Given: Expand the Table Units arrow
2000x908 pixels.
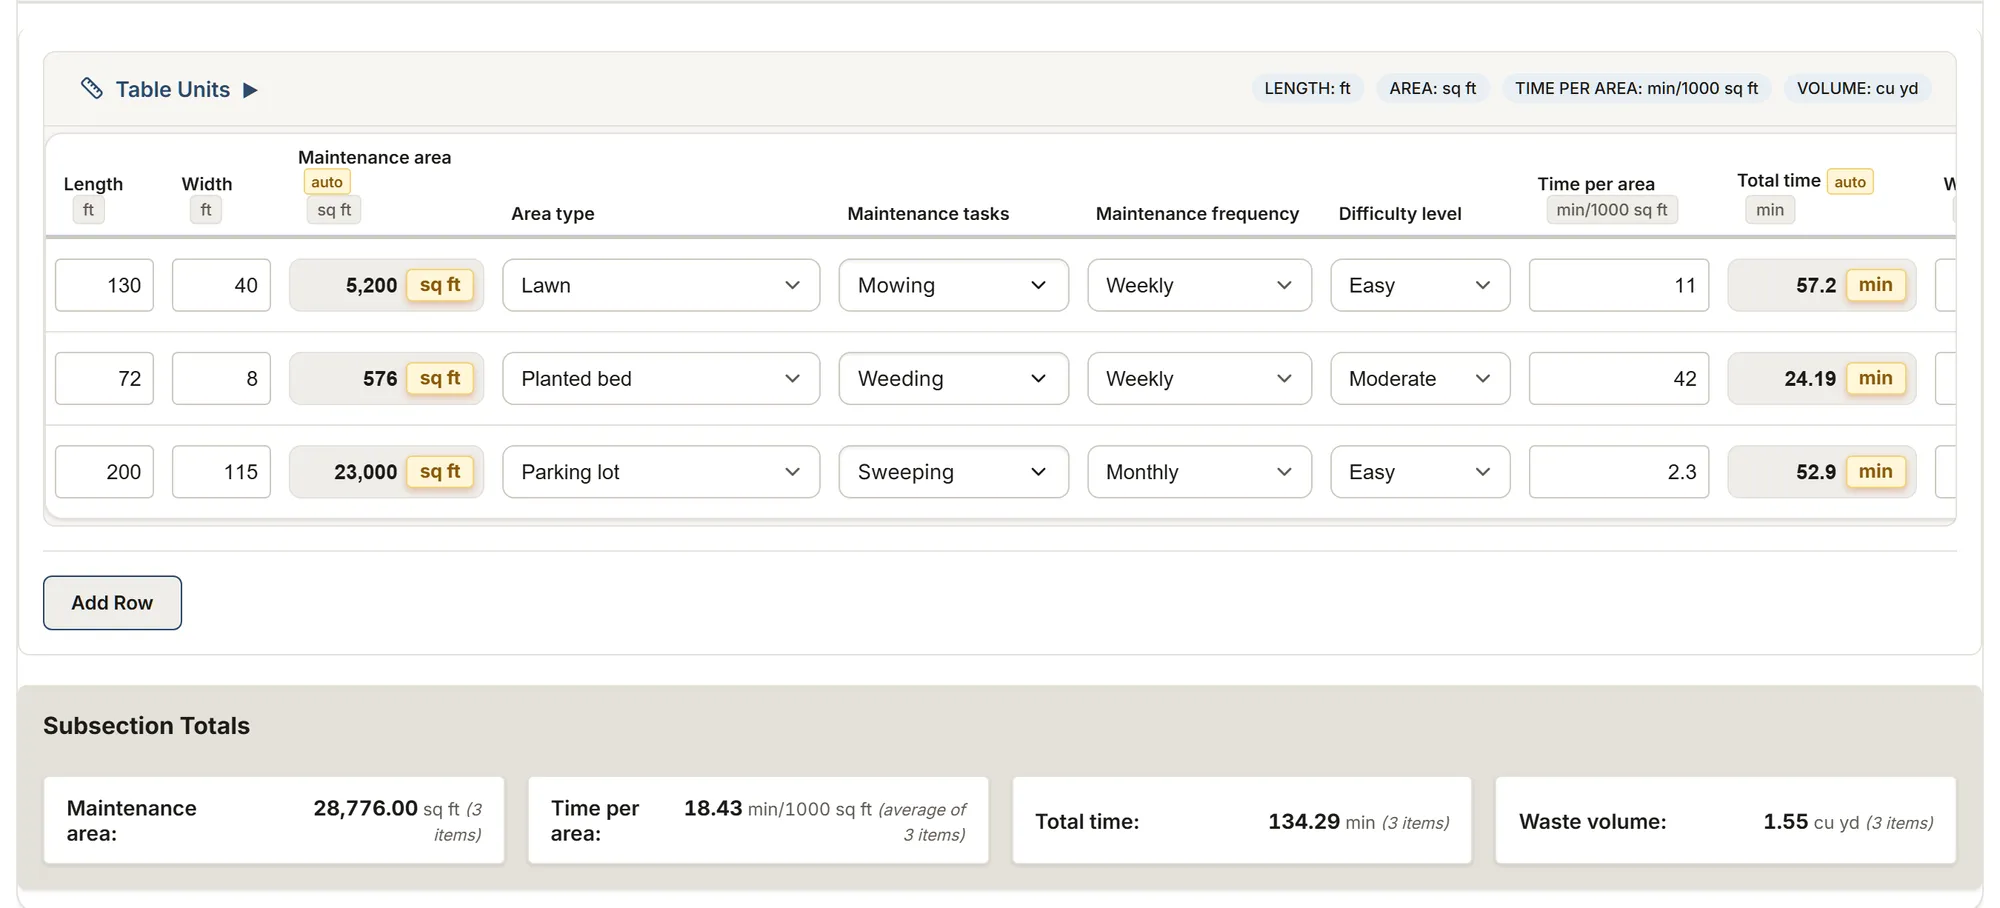Looking at the screenshot, I should coord(250,90).
